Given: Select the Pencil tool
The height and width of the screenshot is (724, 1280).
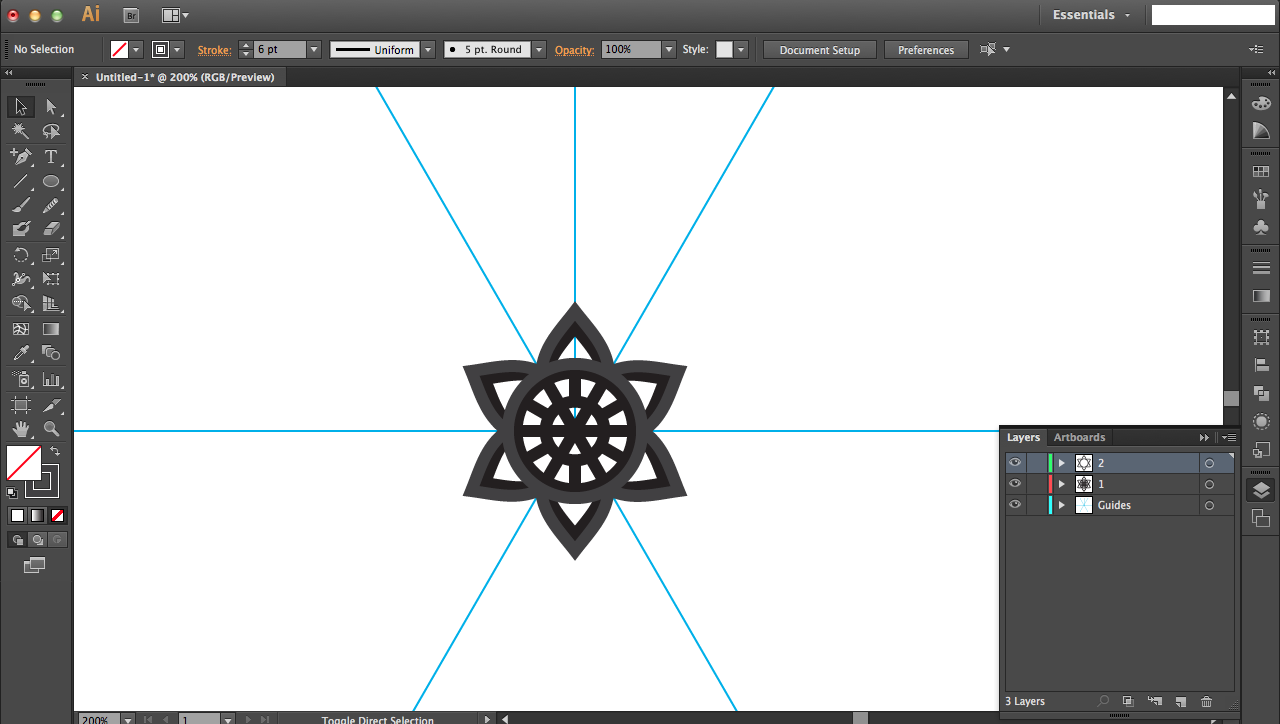Looking at the screenshot, I should pos(51,205).
